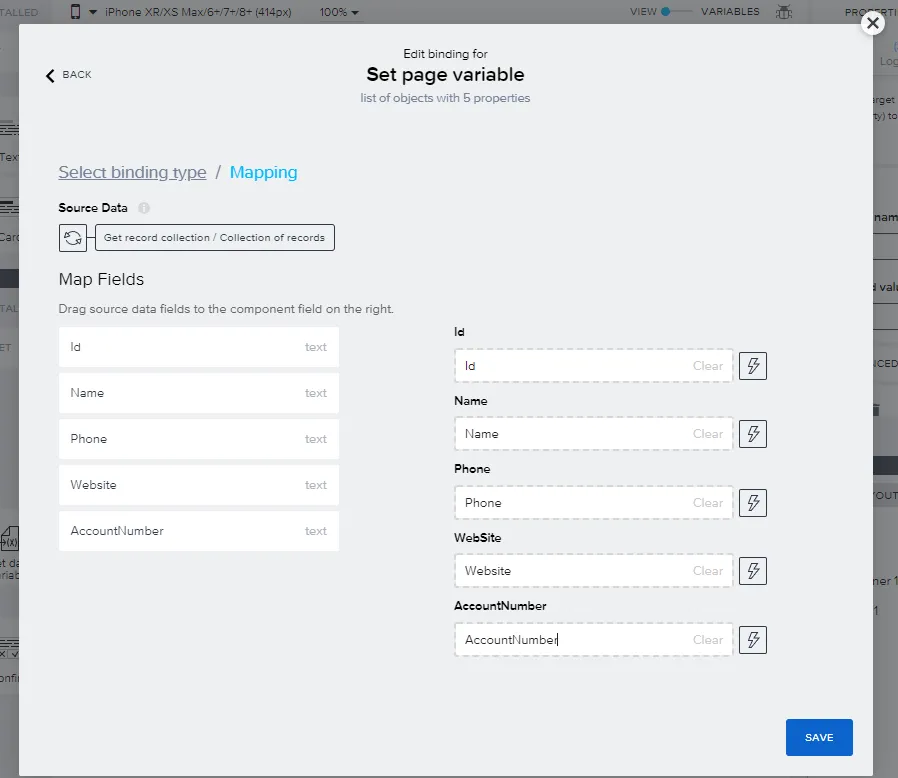Click the lightning icon beside Phone mapping
Image resolution: width=898 pixels, height=778 pixels.
click(x=752, y=503)
